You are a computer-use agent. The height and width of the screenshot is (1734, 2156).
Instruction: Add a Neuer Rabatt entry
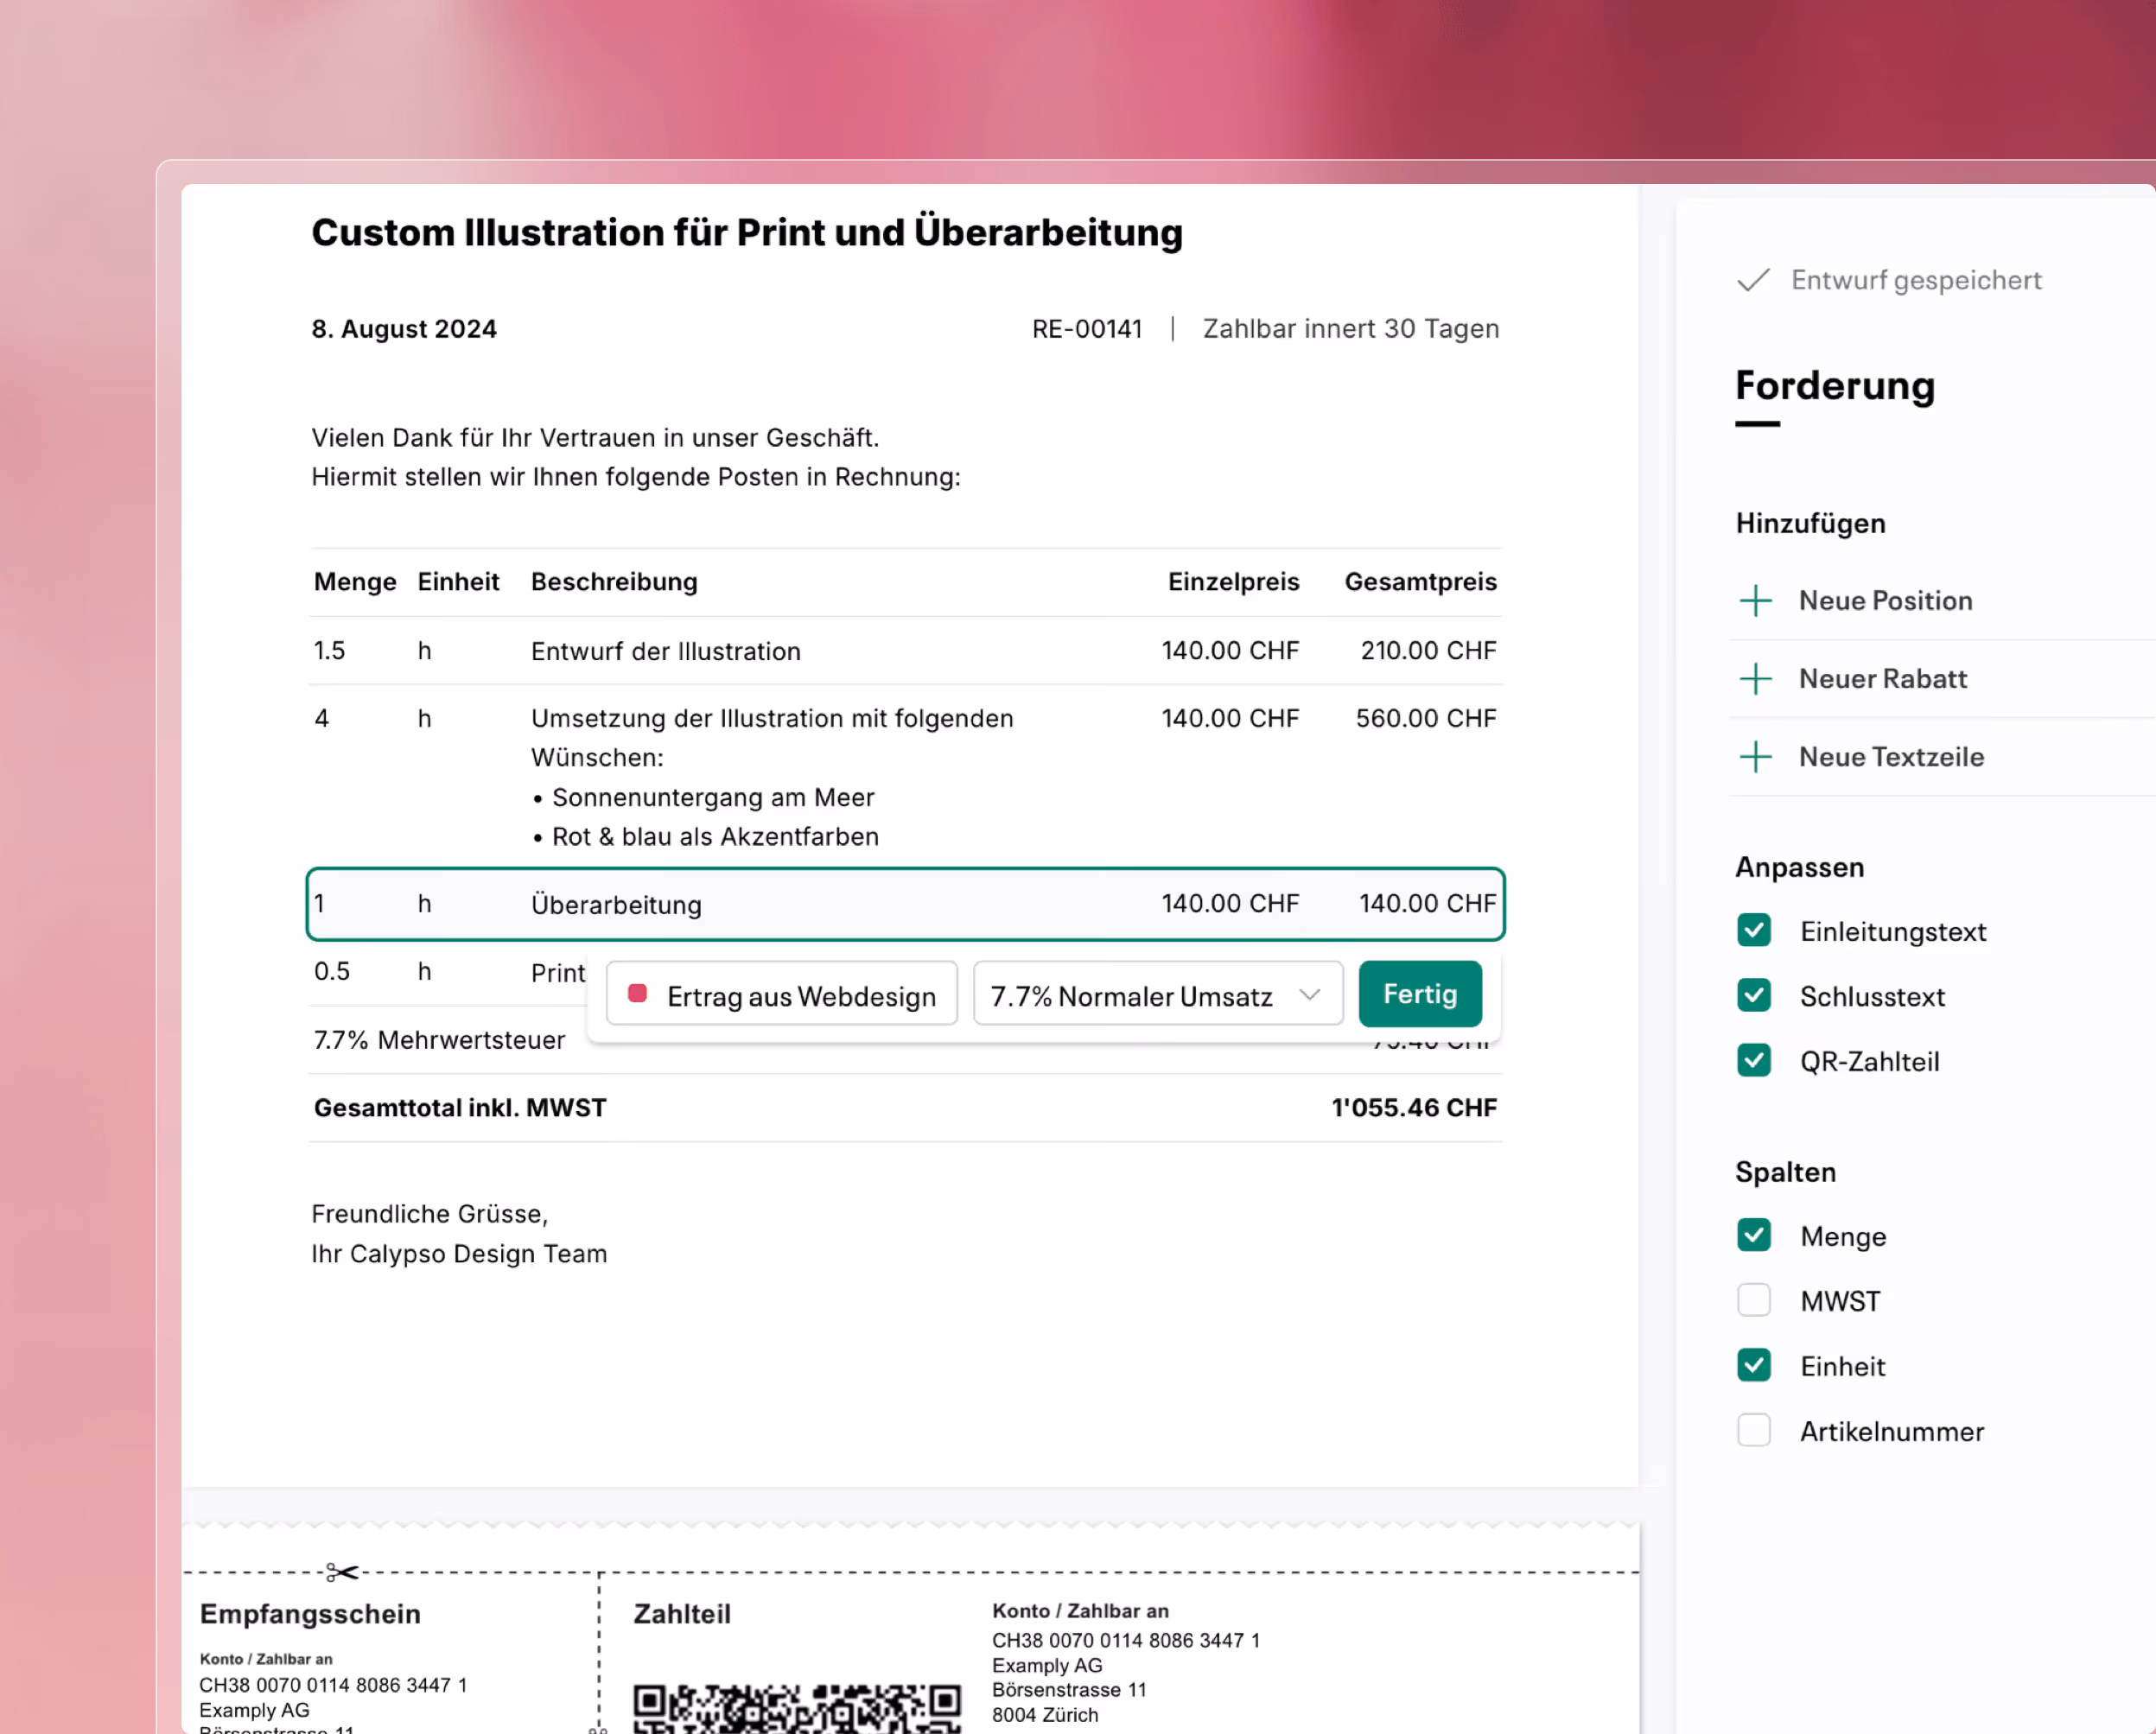(1882, 679)
